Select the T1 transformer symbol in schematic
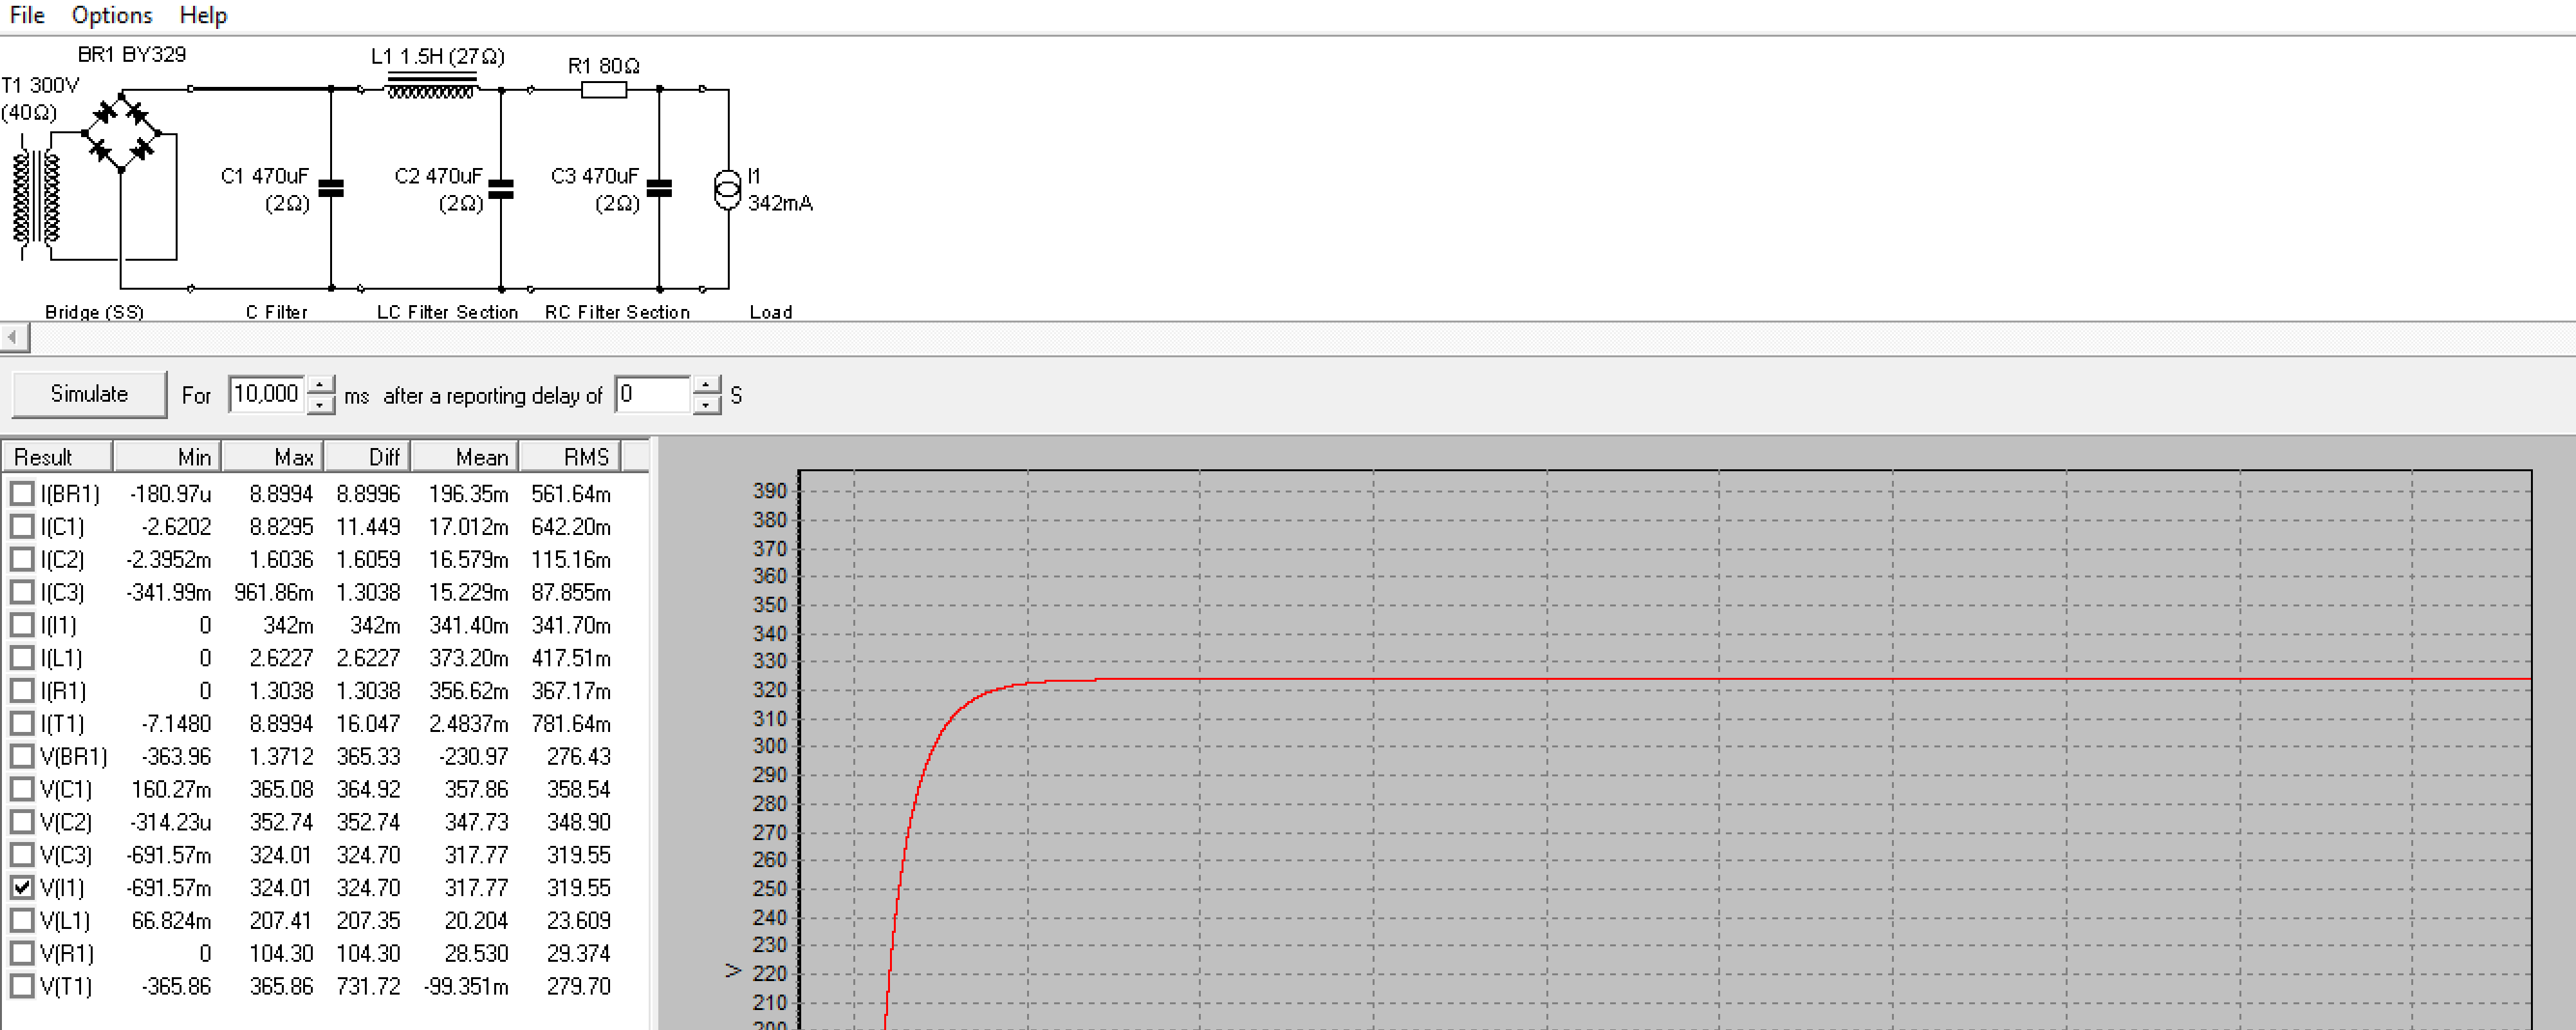This screenshot has width=2576, height=1030. click(x=36, y=197)
